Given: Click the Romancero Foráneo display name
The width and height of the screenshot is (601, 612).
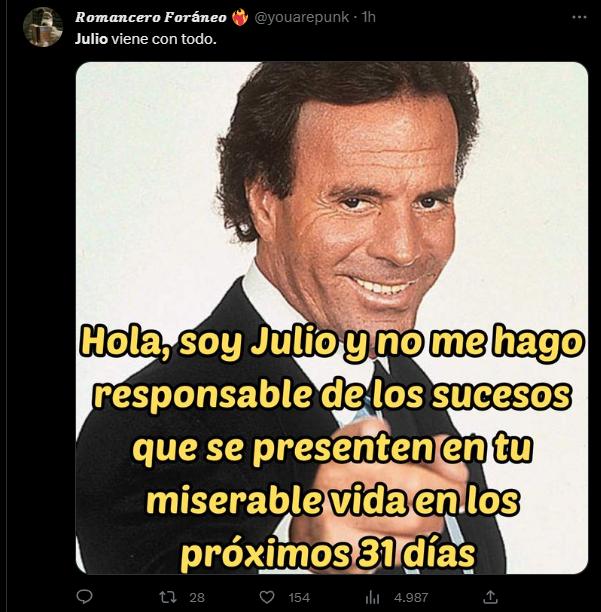Looking at the screenshot, I should pos(151,17).
